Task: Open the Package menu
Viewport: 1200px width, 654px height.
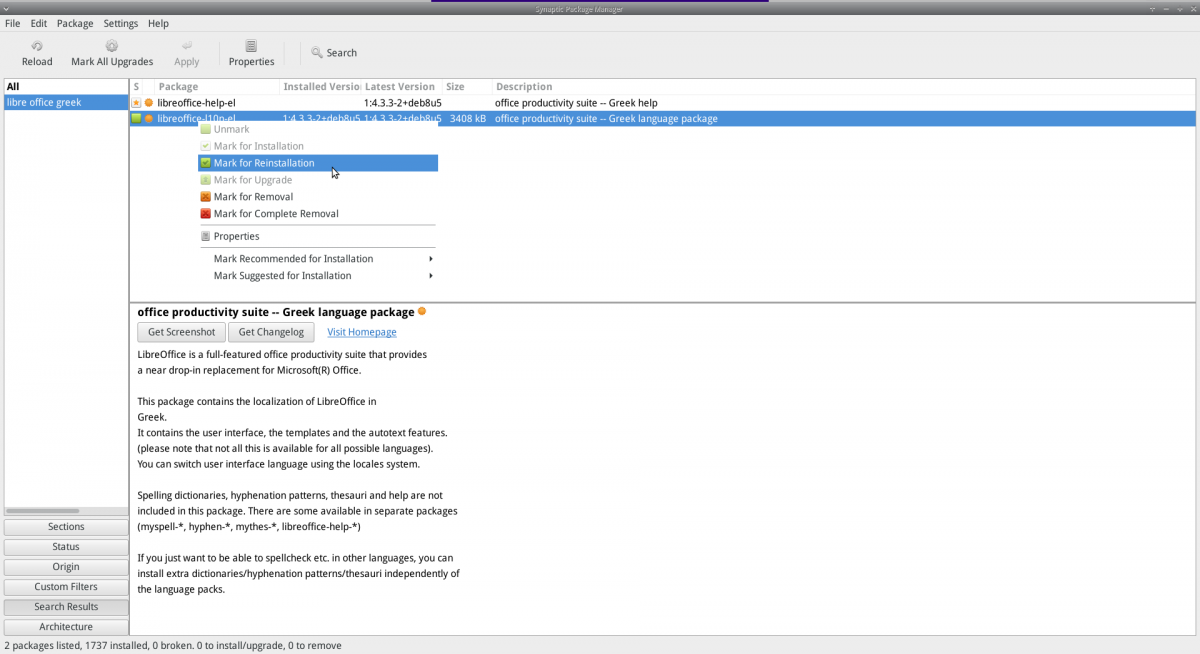Action: coord(75,23)
